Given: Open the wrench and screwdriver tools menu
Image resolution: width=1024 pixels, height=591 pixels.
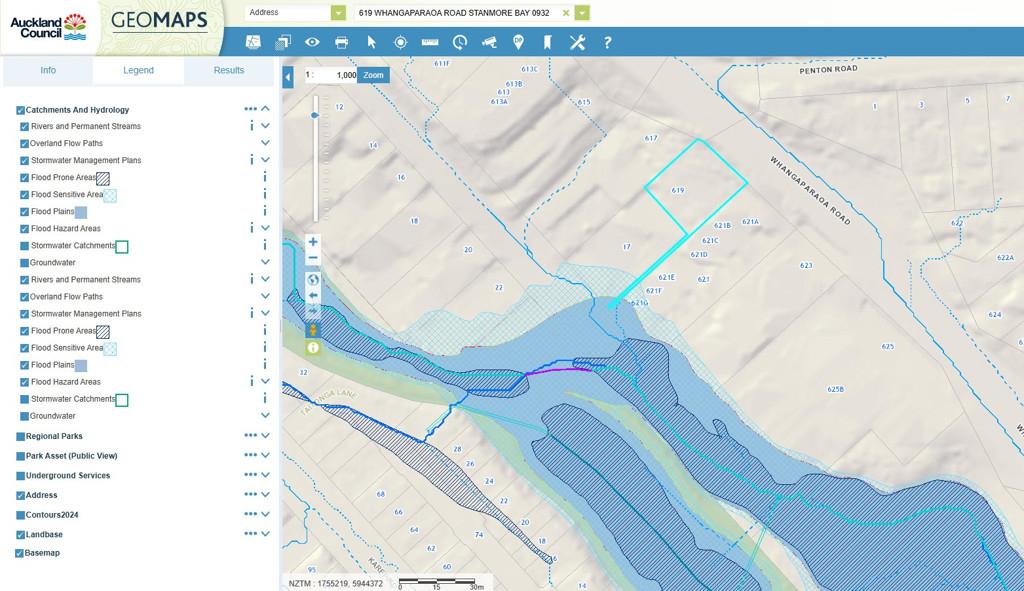Looking at the screenshot, I should [577, 42].
